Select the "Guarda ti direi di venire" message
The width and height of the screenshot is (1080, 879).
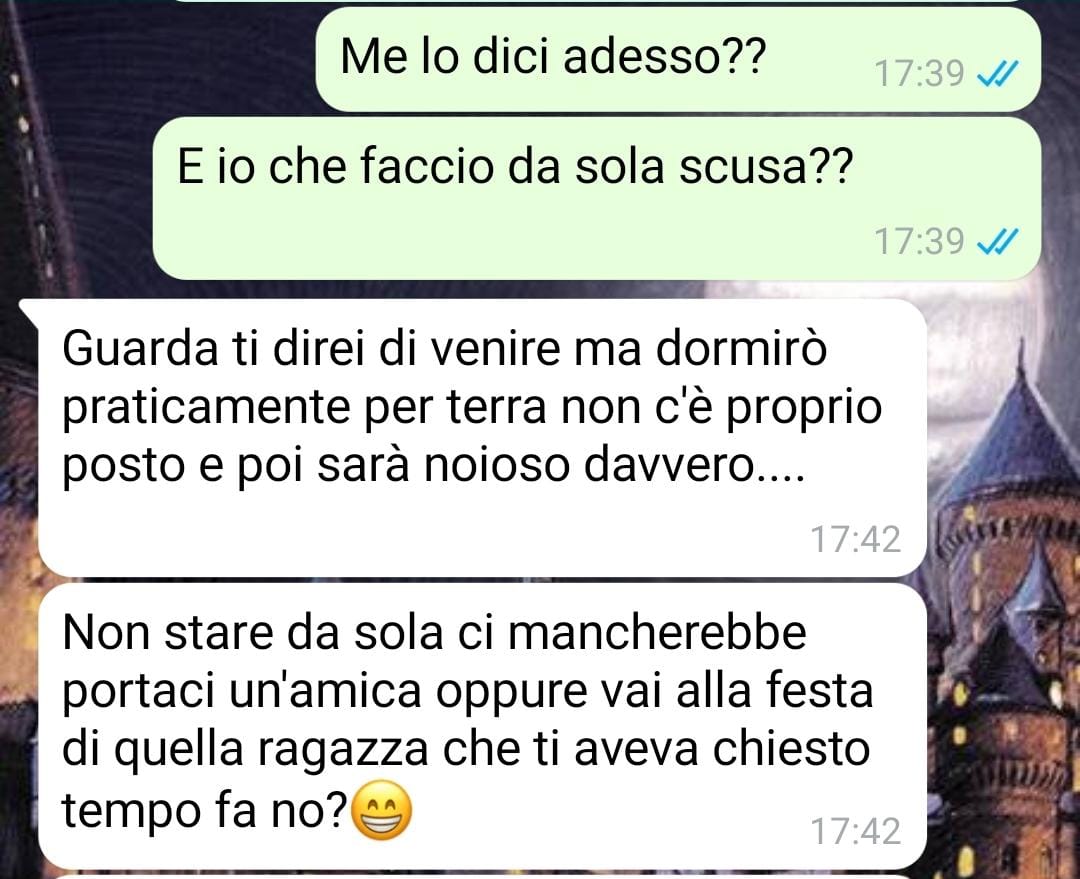coord(482,438)
